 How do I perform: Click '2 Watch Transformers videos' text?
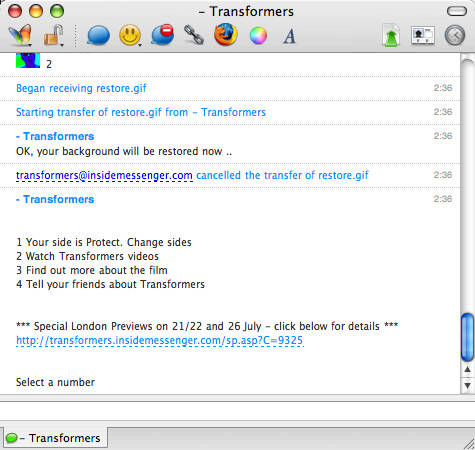(88, 256)
